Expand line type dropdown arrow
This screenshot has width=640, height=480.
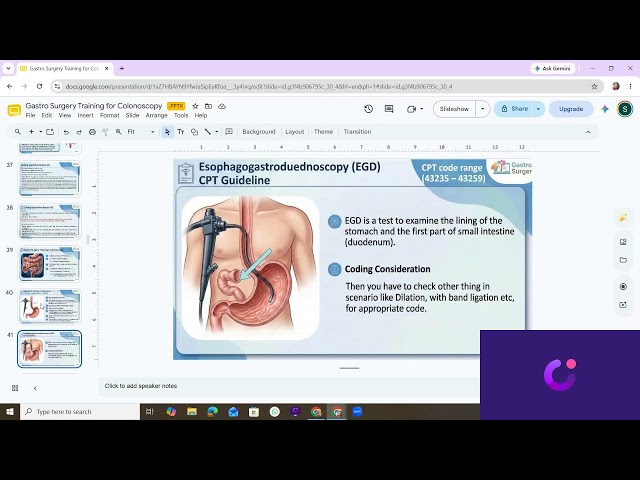click(216, 132)
